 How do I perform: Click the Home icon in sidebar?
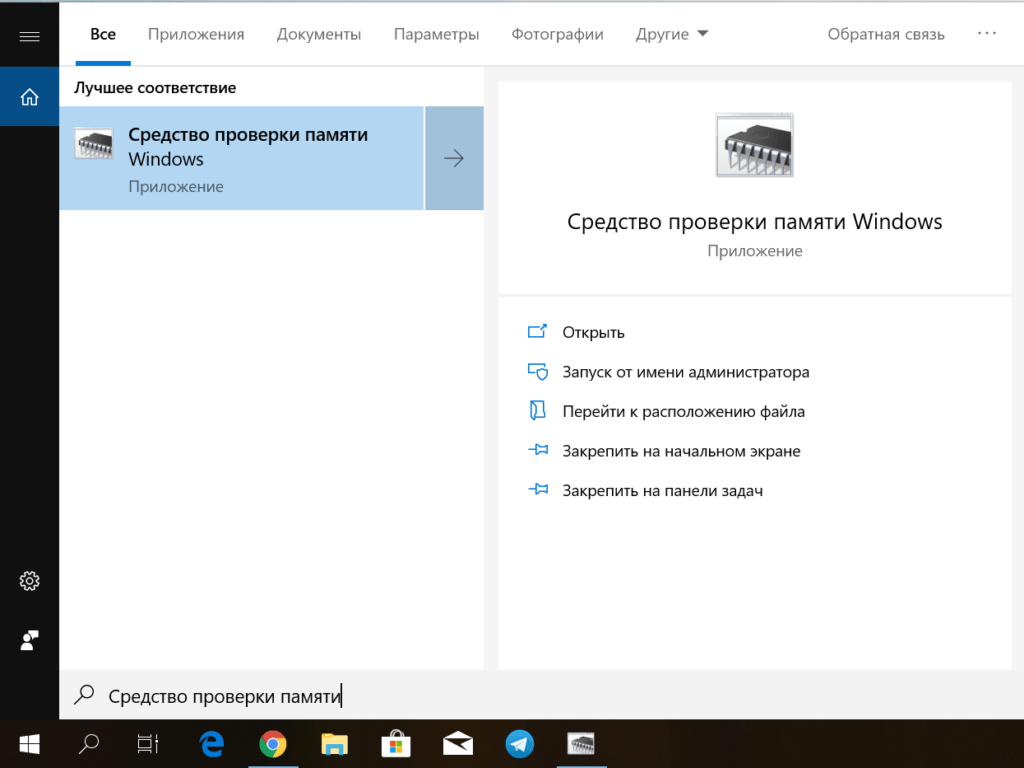[x=29, y=97]
